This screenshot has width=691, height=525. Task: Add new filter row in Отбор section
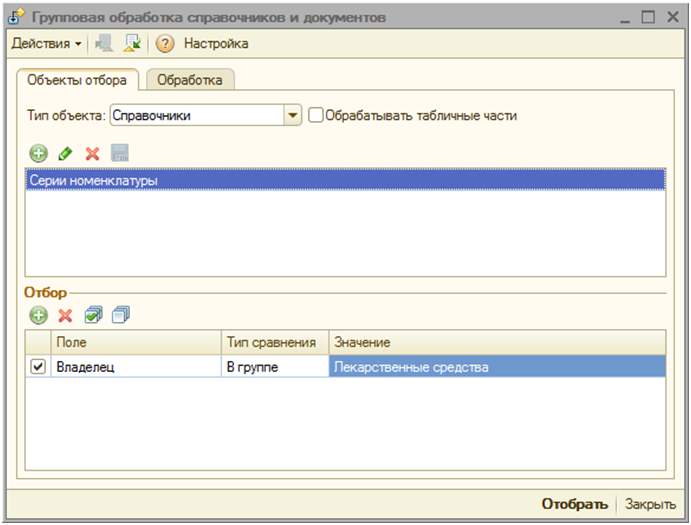pos(39,316)
